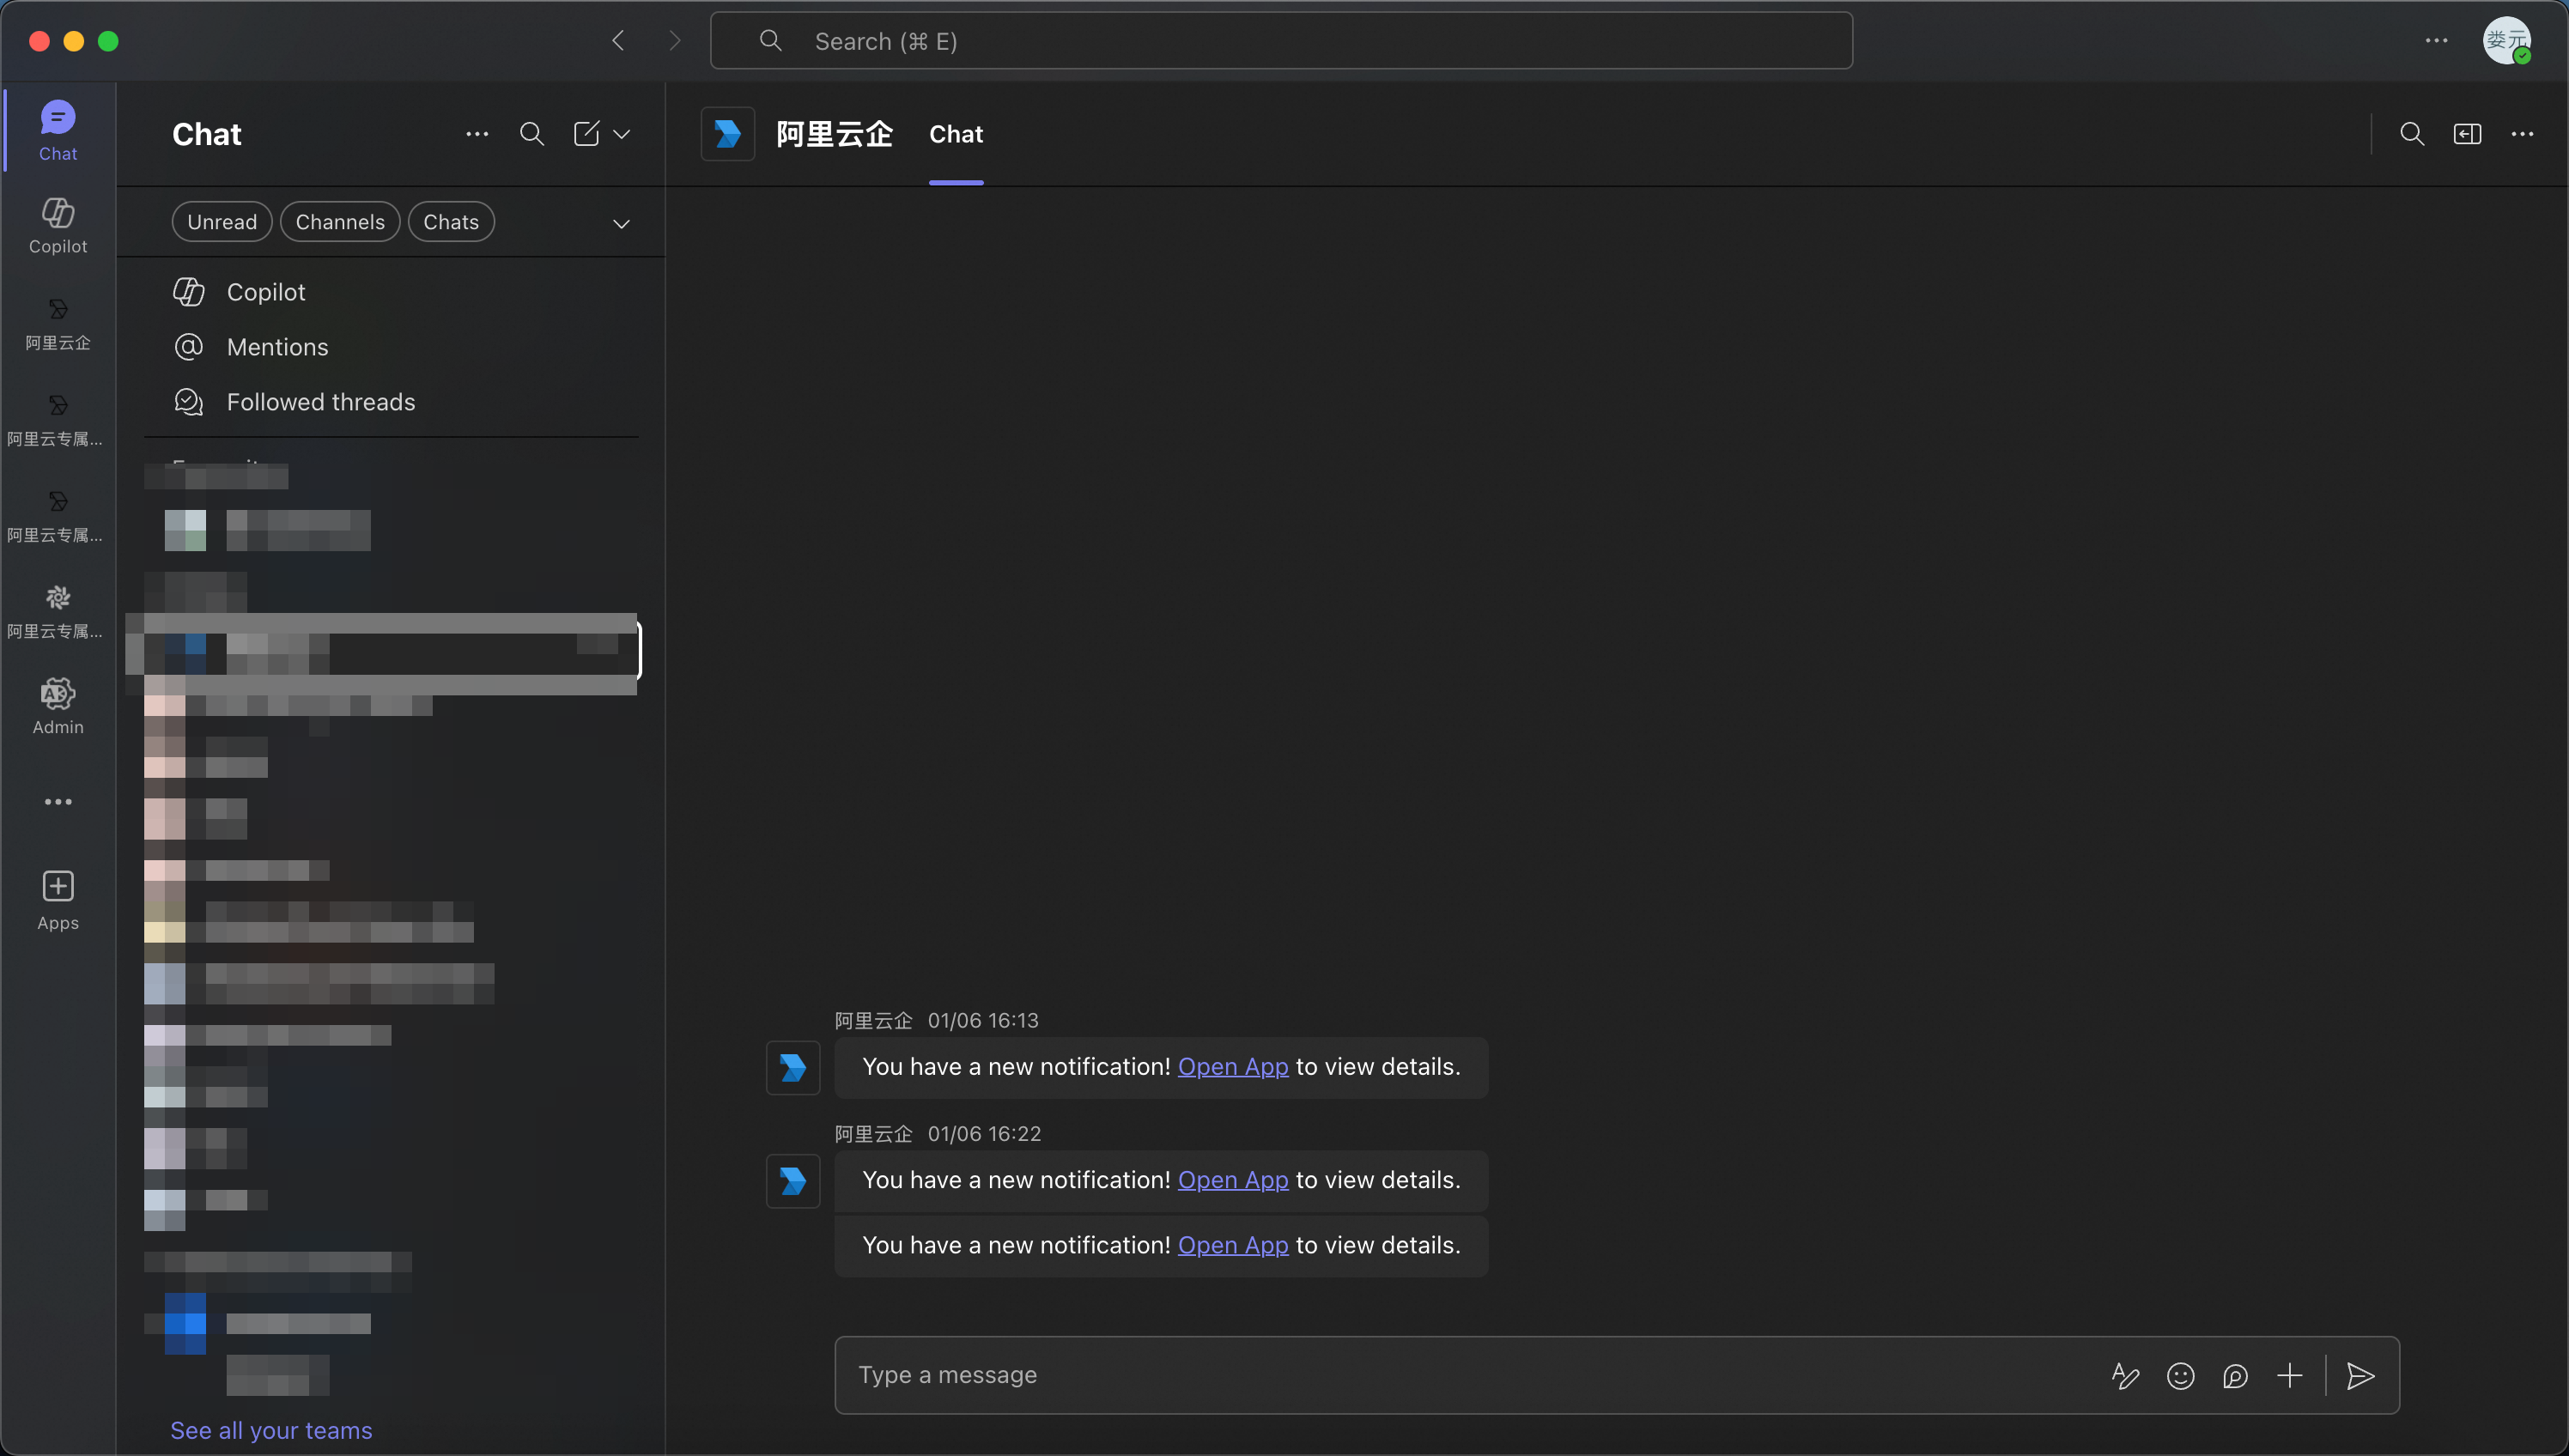Screen dimensions: 2569x1456
Task: Search within chat list magnifier icon
Action: [x=532, y=134]
